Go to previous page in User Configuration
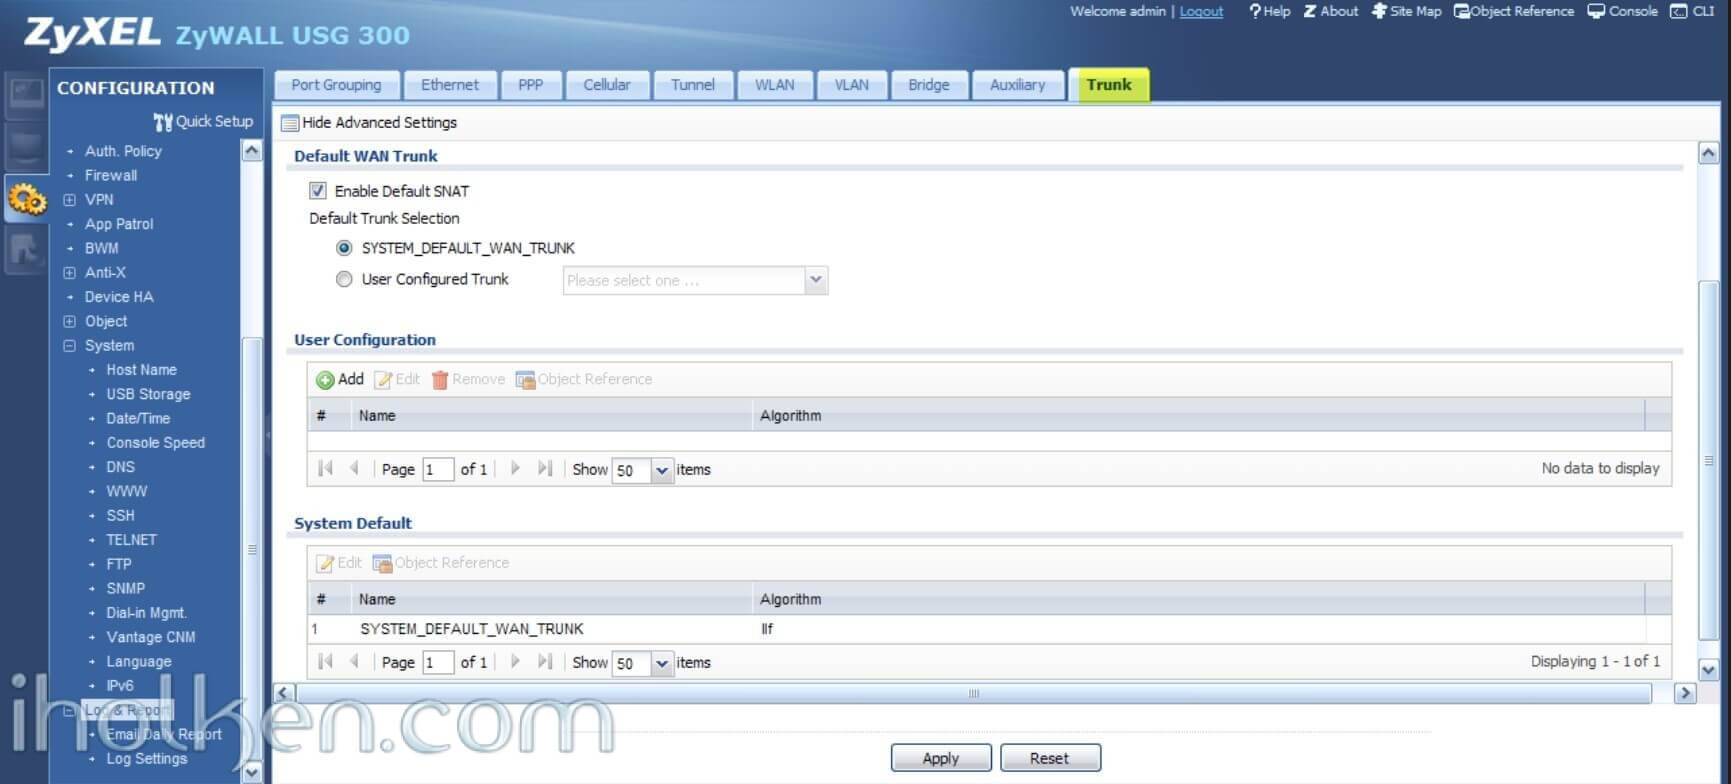 coord(353,468)
